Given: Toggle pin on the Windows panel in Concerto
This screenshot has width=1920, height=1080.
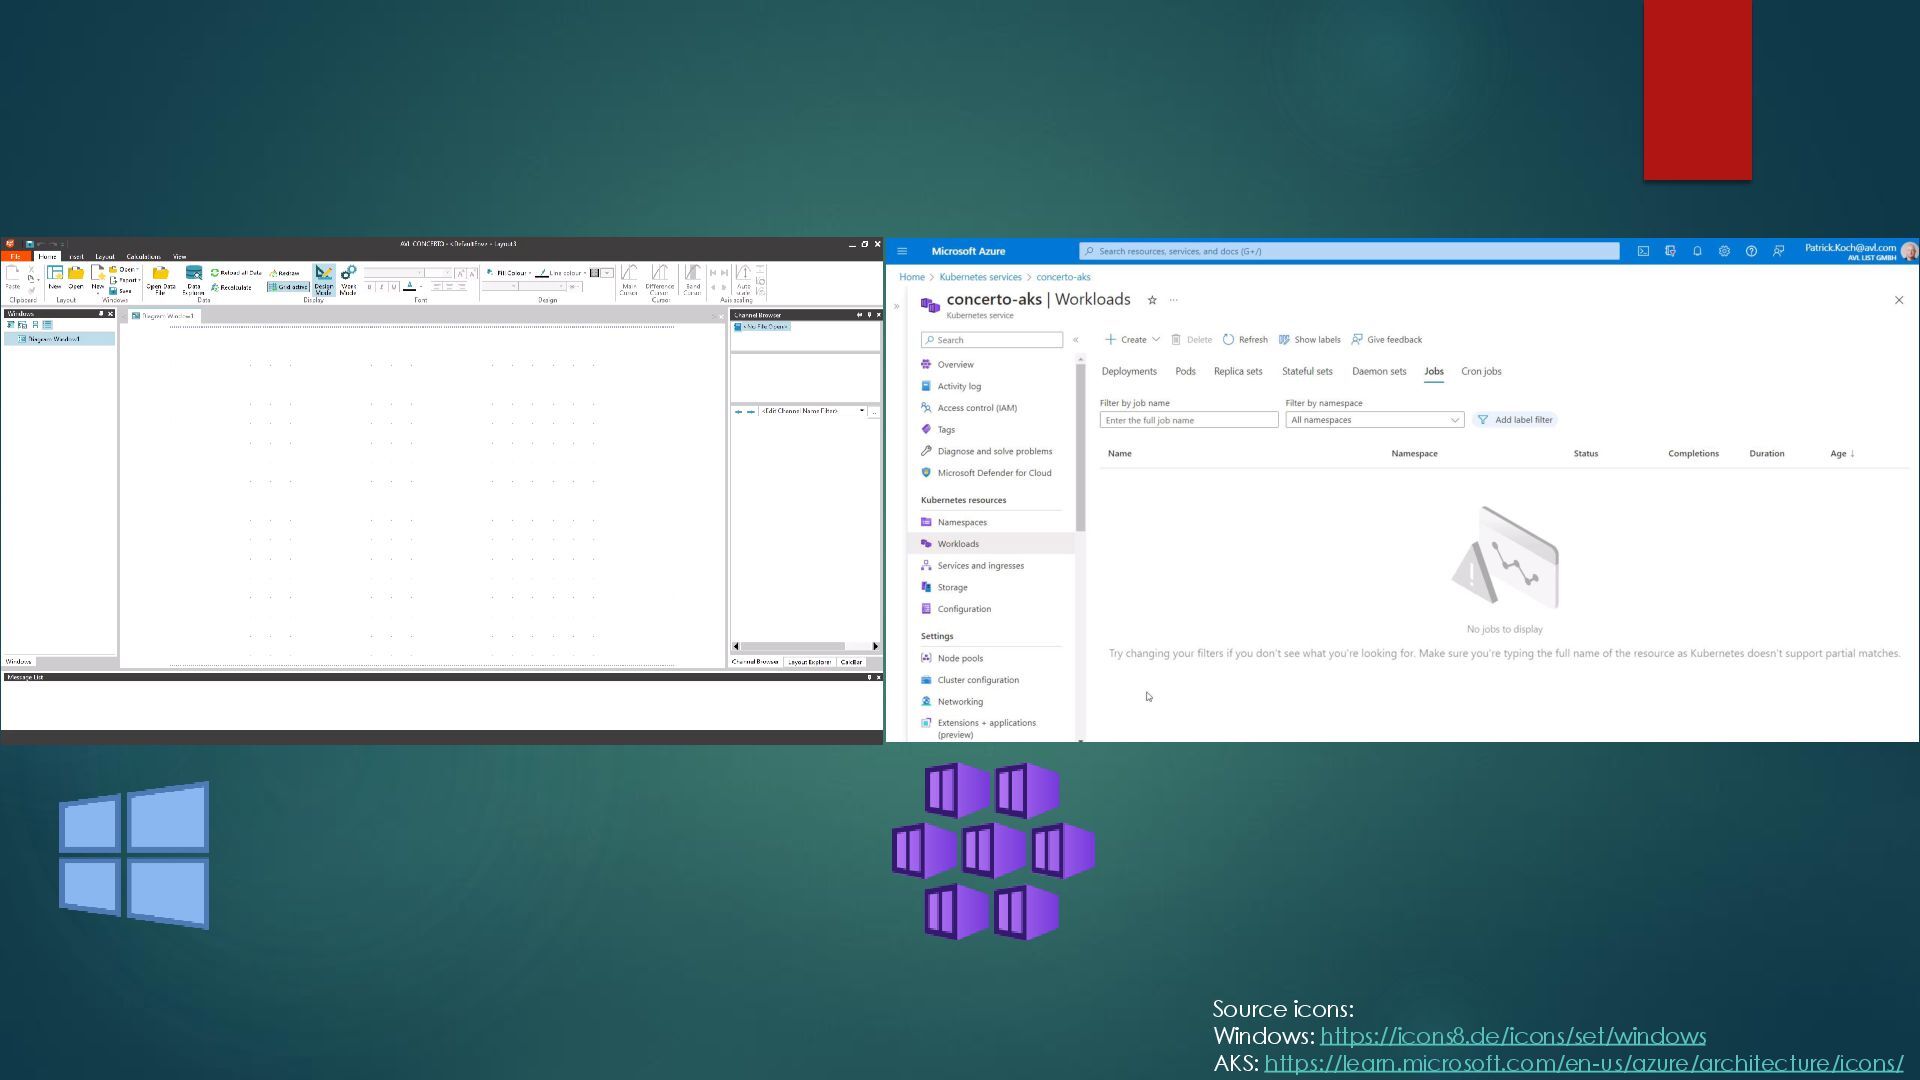Looking at the screenshot, I should point(100,314).
